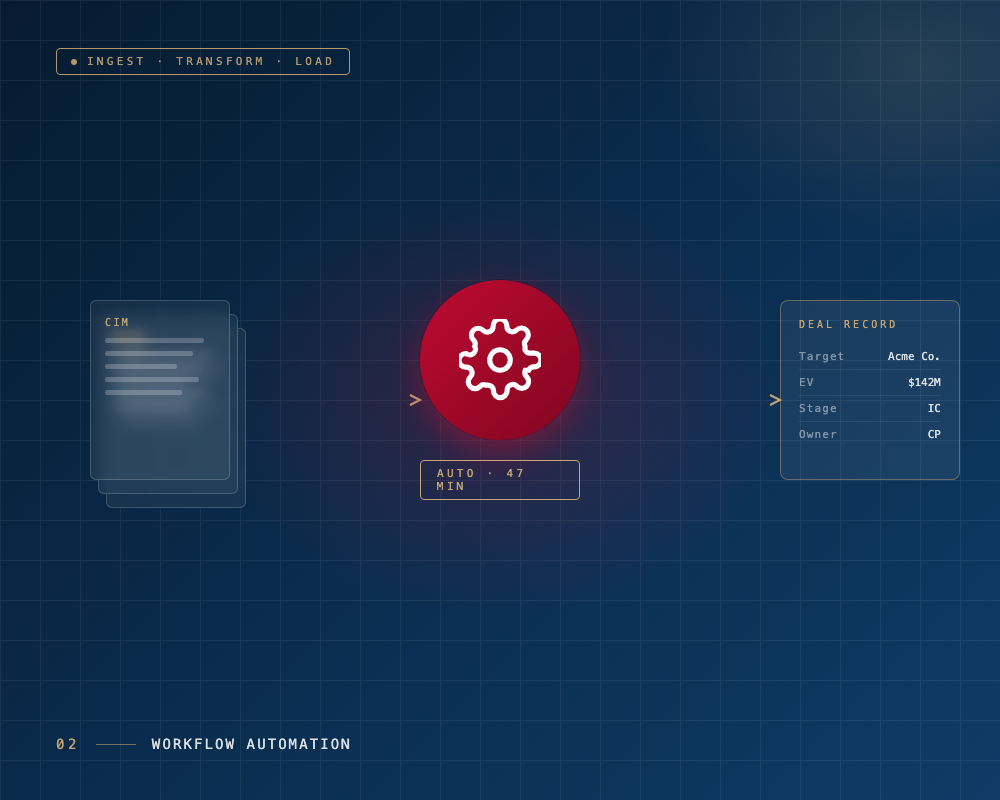Expand the AUTO · 47 MIN badge
1000x800 pixels.
(x=500, y=479)
